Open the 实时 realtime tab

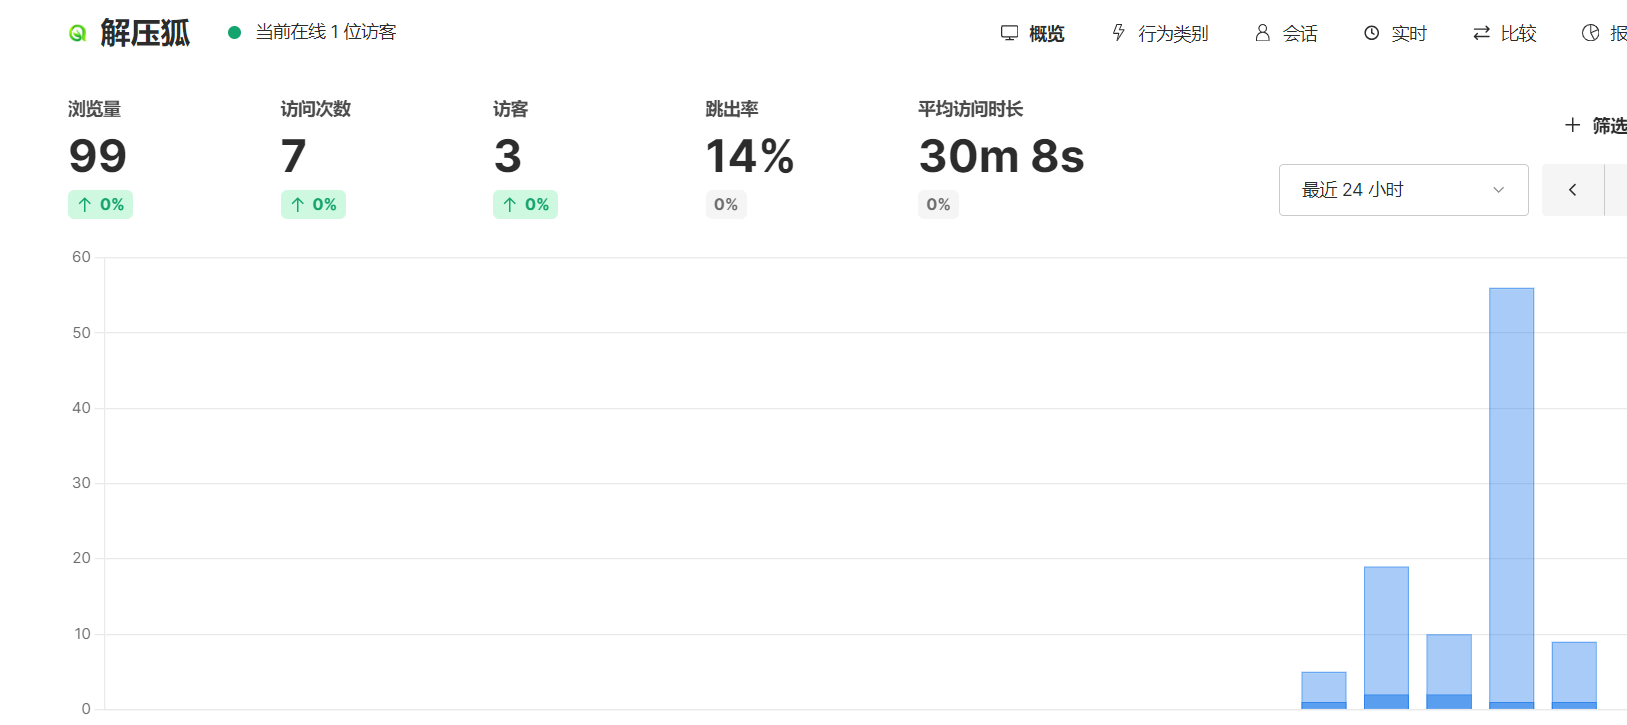(x=1395, y=33)
